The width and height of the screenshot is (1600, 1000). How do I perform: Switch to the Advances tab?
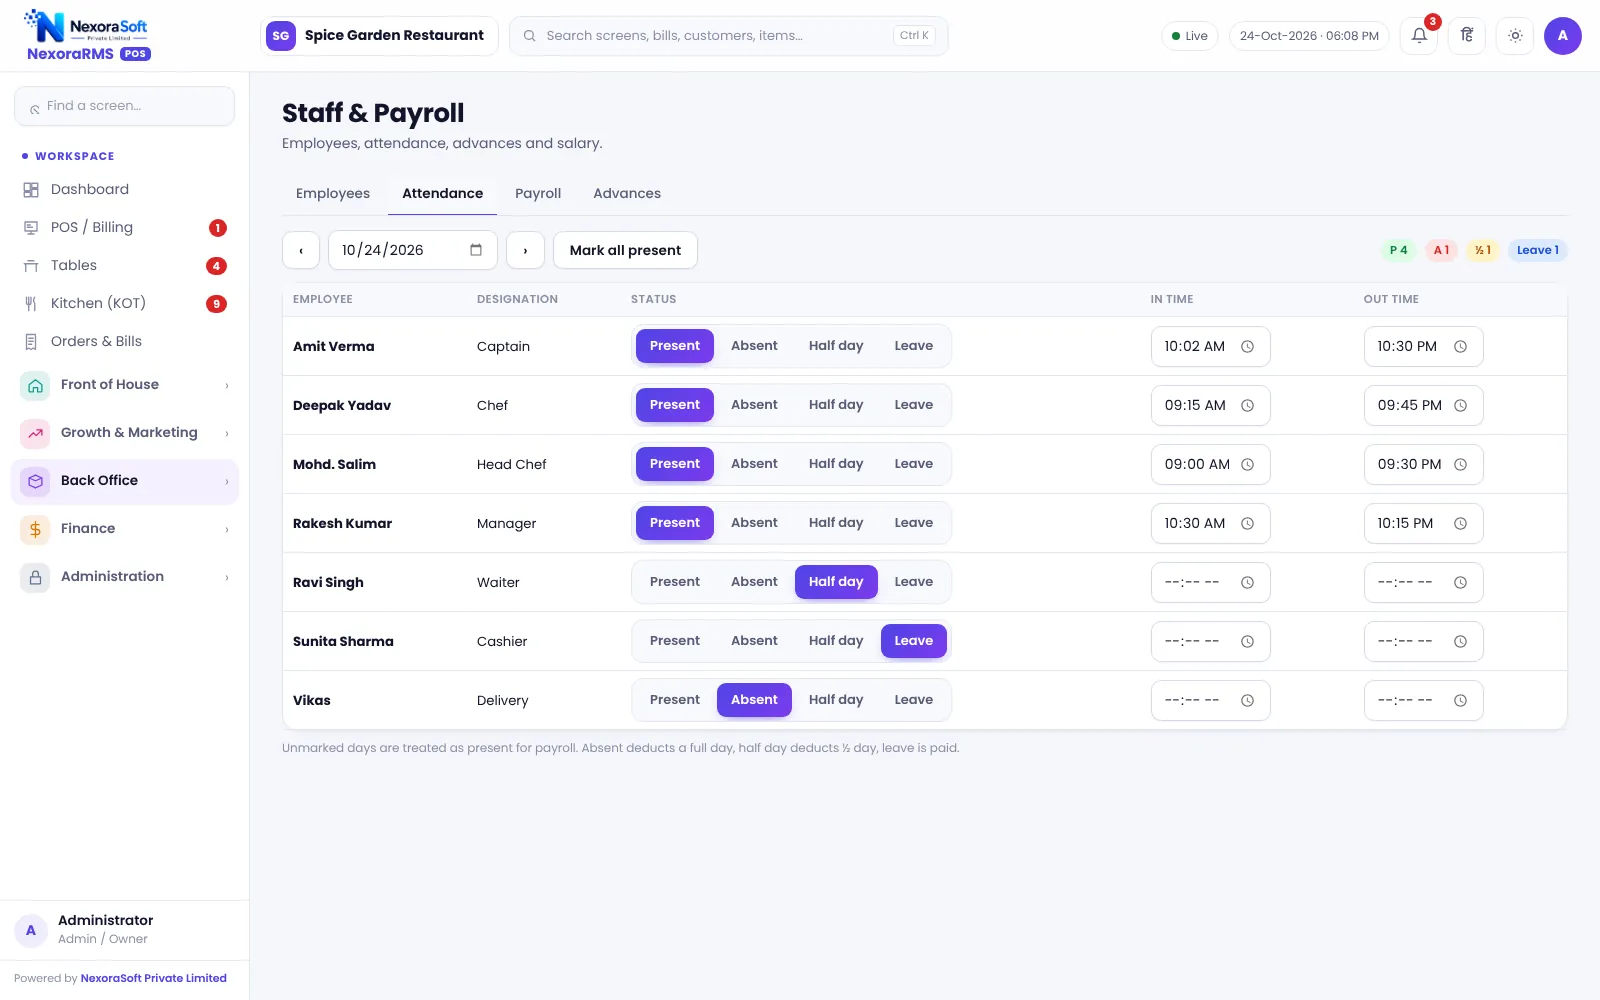[627, 194]
